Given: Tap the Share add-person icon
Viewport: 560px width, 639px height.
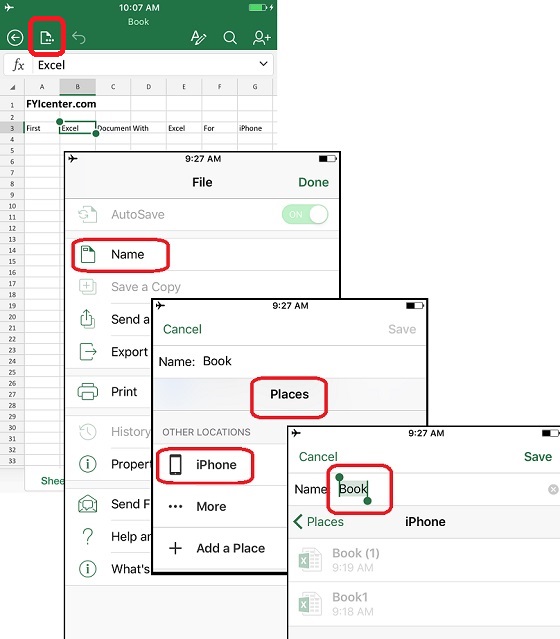Looking at the screenshot, I should [261, 38].
